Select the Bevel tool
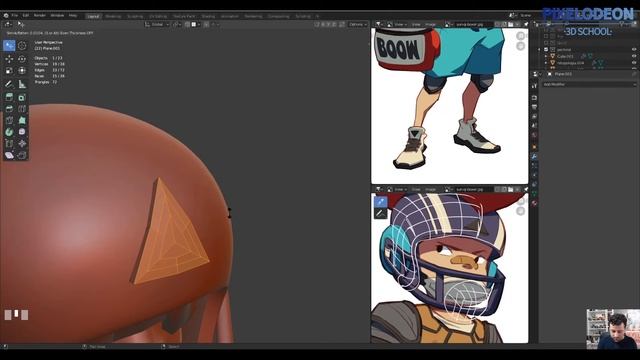Viewport: 640px width, 360px height. (9, 109)
